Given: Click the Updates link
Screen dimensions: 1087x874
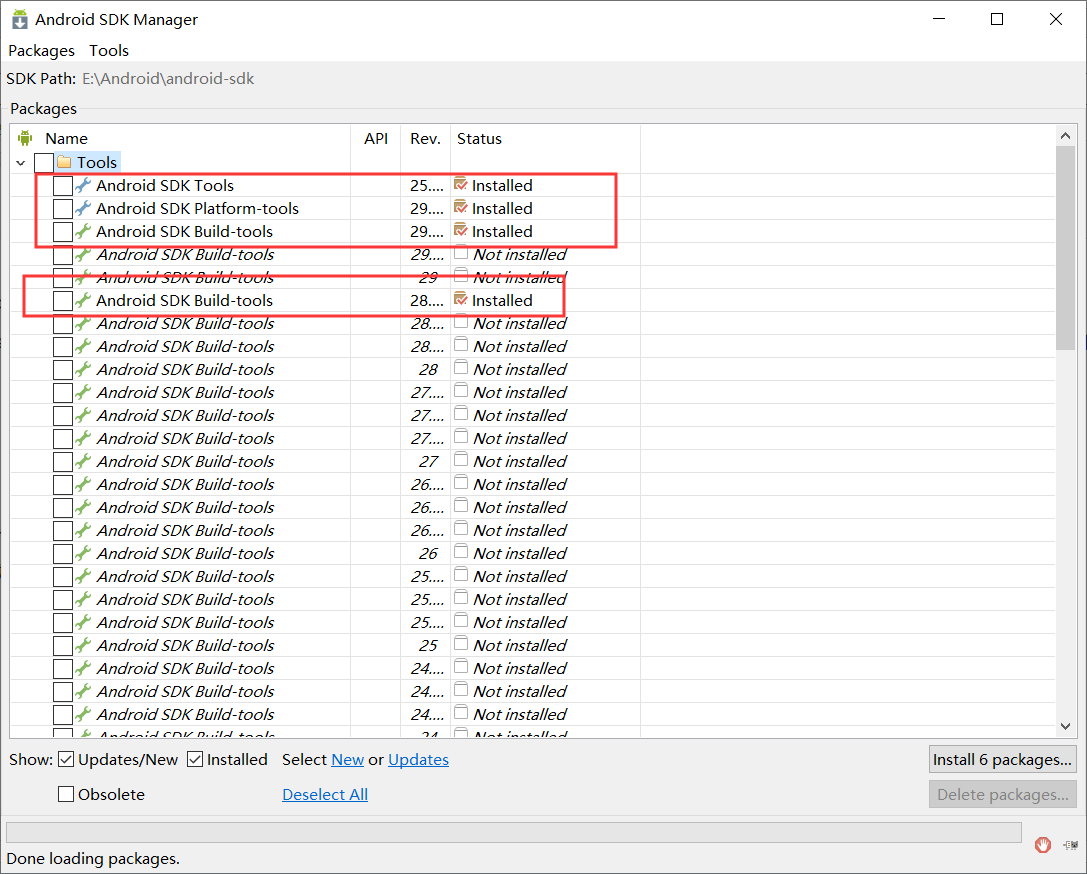Looking at the screenshot, I should [x=418, y=760].
